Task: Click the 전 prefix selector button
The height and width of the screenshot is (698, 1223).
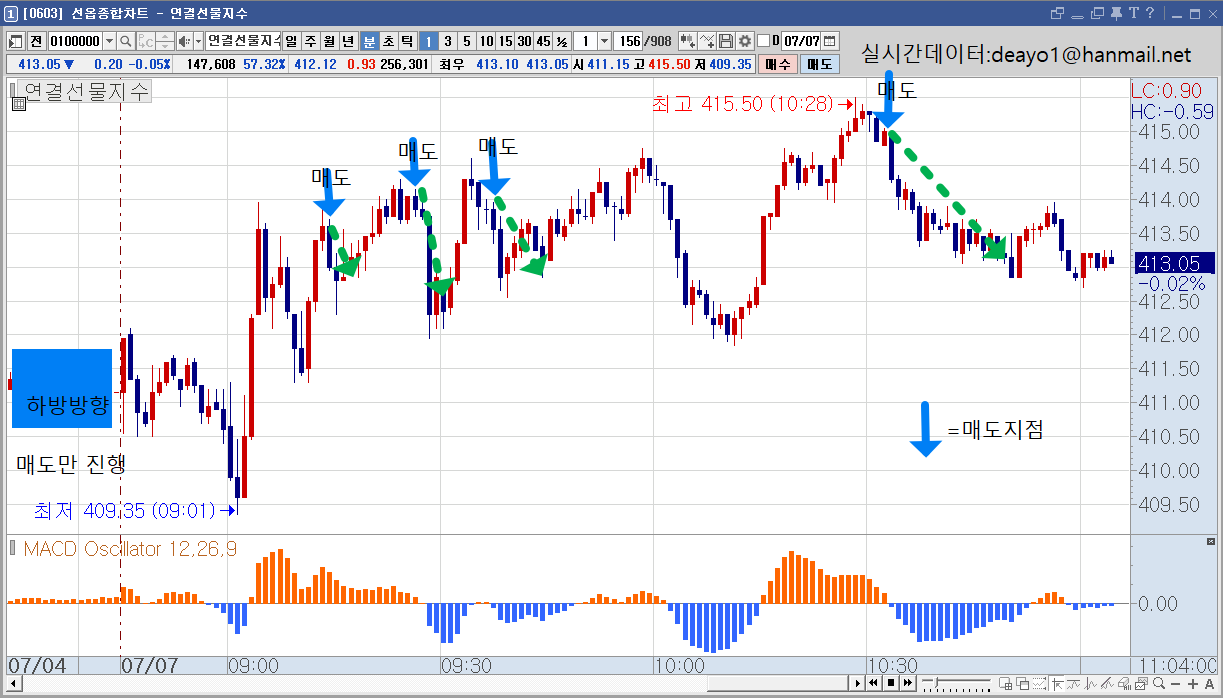Action: point(36,41)
